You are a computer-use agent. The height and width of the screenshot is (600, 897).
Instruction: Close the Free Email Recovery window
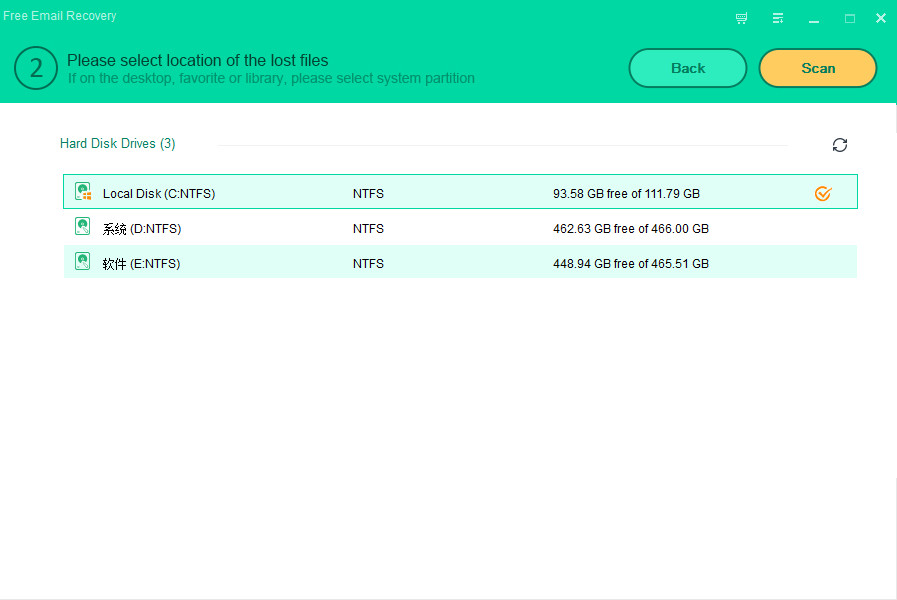881,18
